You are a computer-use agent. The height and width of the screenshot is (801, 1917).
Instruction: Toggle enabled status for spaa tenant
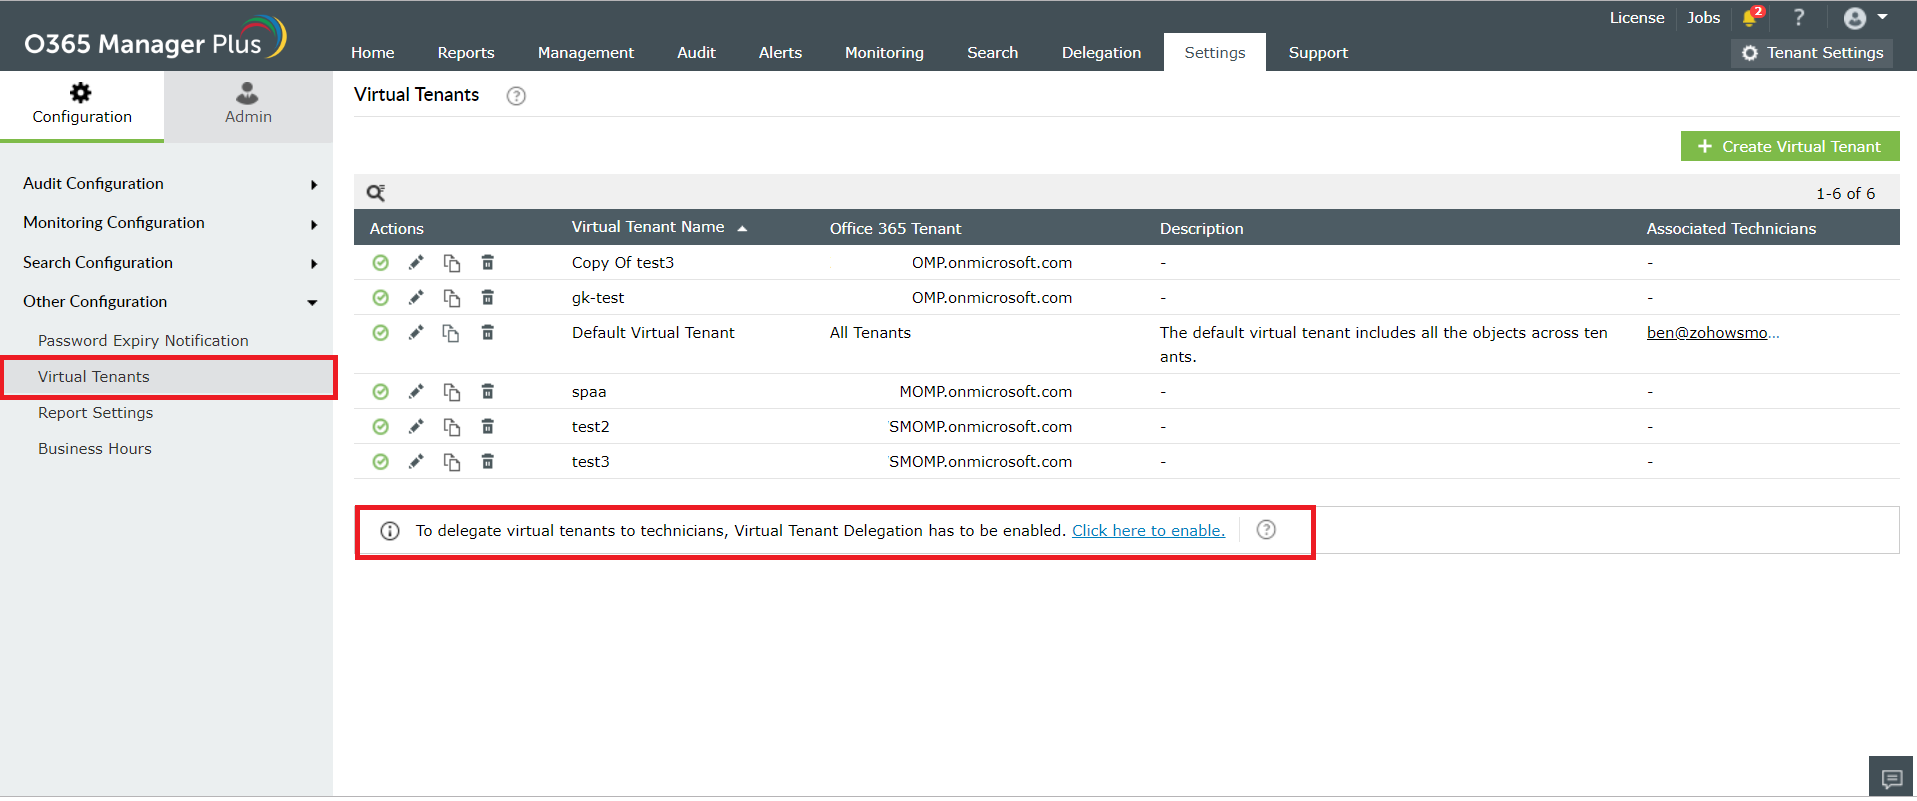click(x=380, y=392)
